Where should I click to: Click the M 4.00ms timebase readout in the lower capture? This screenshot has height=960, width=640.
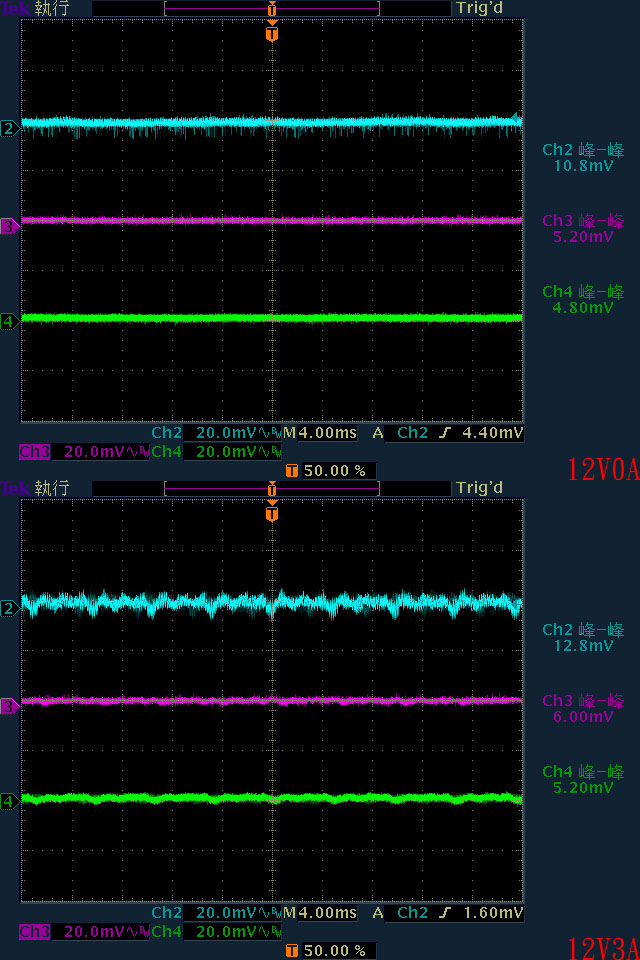pyautogui.click(x=320, y=913)
